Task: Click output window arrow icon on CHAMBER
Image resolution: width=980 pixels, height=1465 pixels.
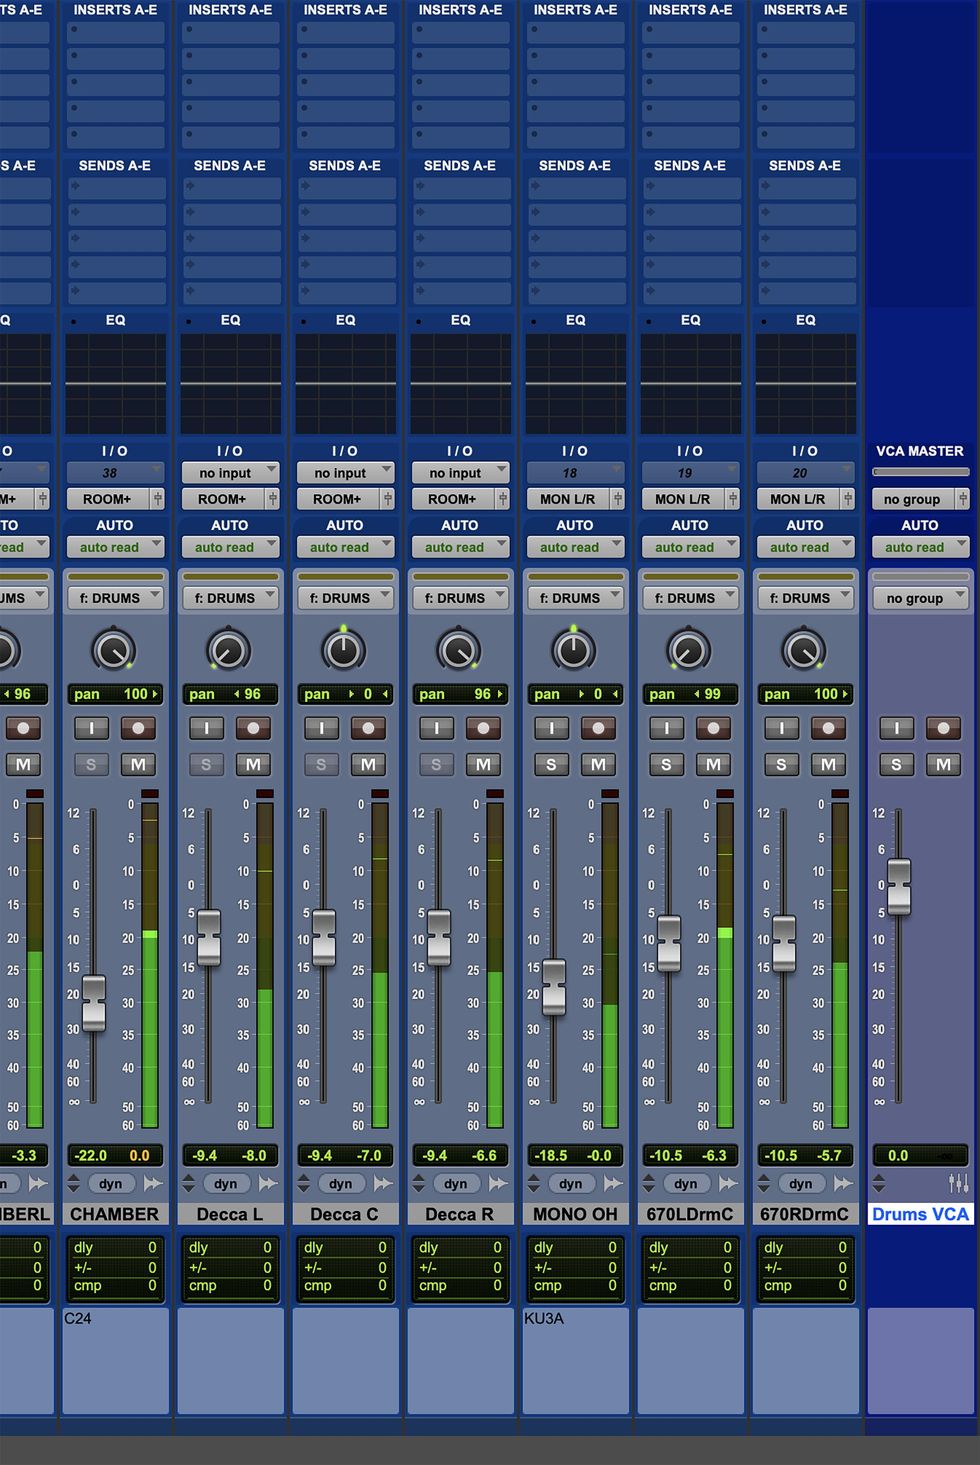Action: [153, 1184]
